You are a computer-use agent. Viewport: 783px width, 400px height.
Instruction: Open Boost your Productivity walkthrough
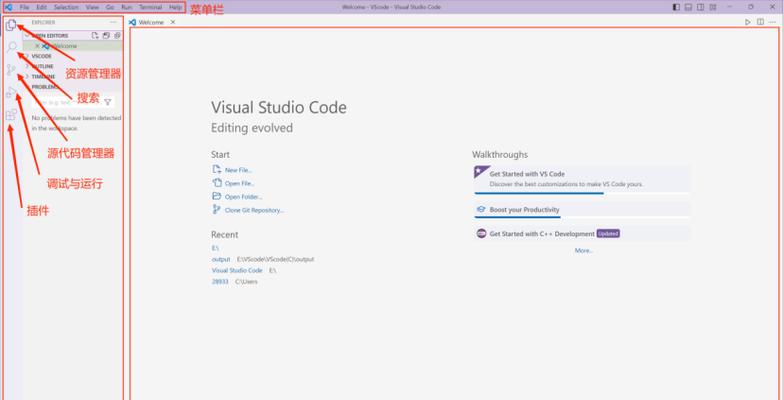582,210
